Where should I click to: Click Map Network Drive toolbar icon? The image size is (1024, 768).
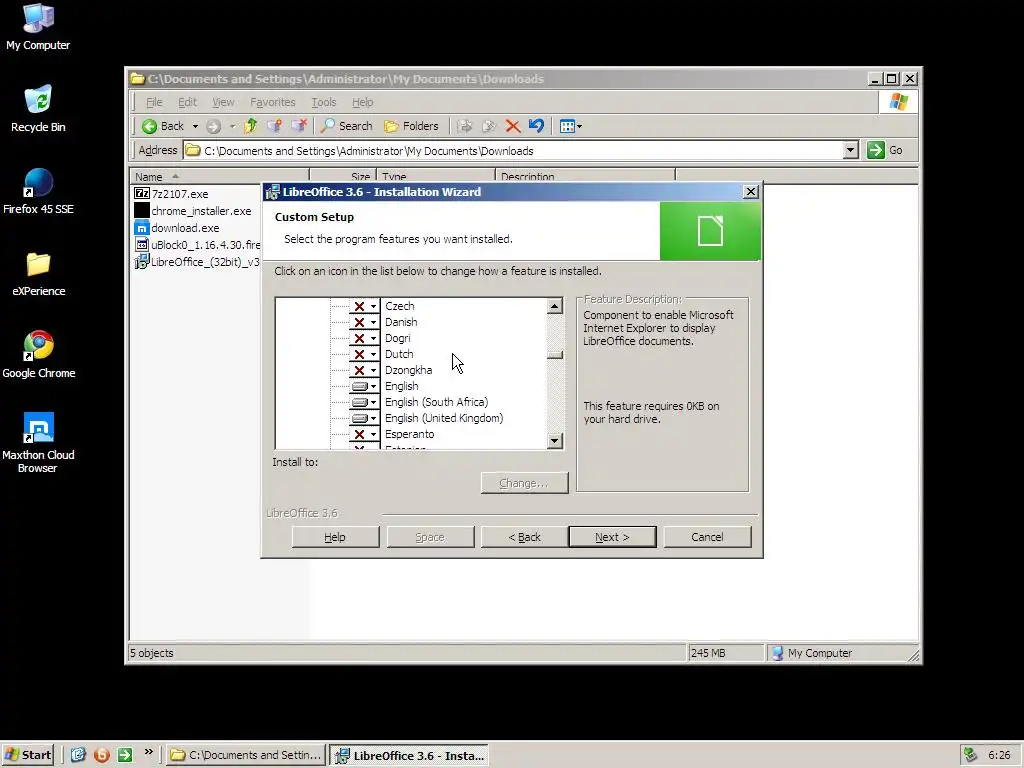(274, 126)
